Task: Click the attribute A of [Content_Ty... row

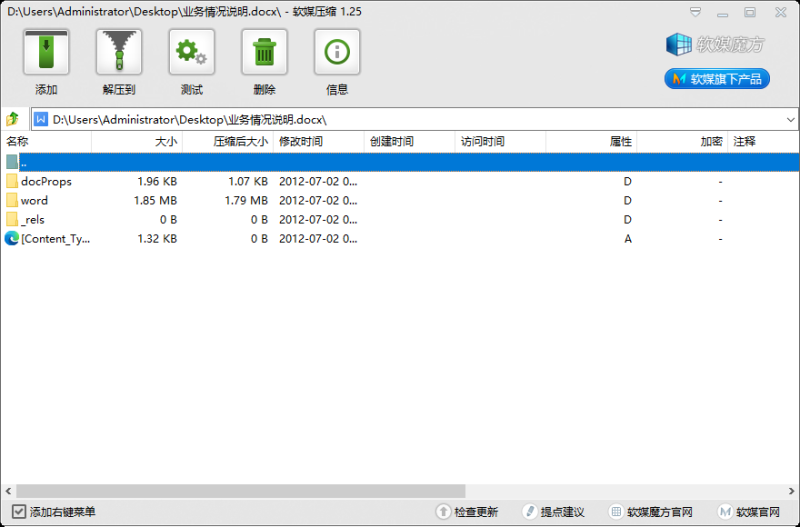Action: click(628, 239)
